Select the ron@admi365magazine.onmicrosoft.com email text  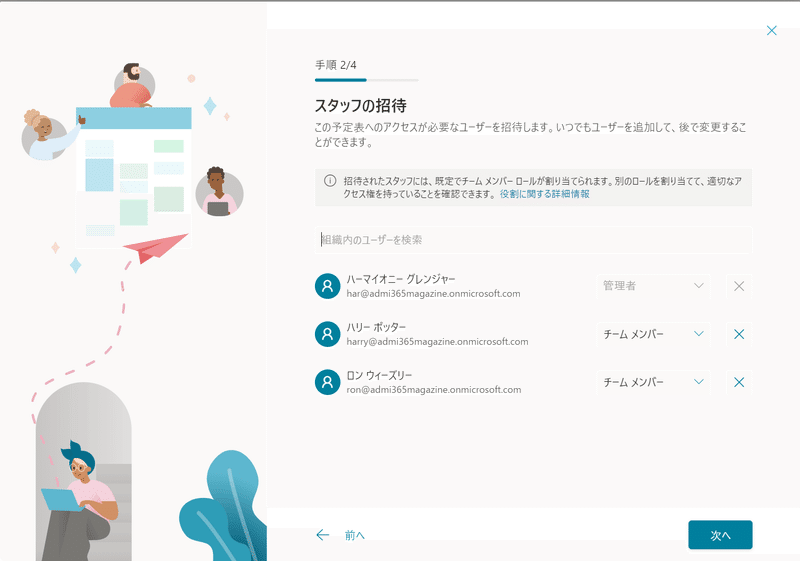click(434, 390)
